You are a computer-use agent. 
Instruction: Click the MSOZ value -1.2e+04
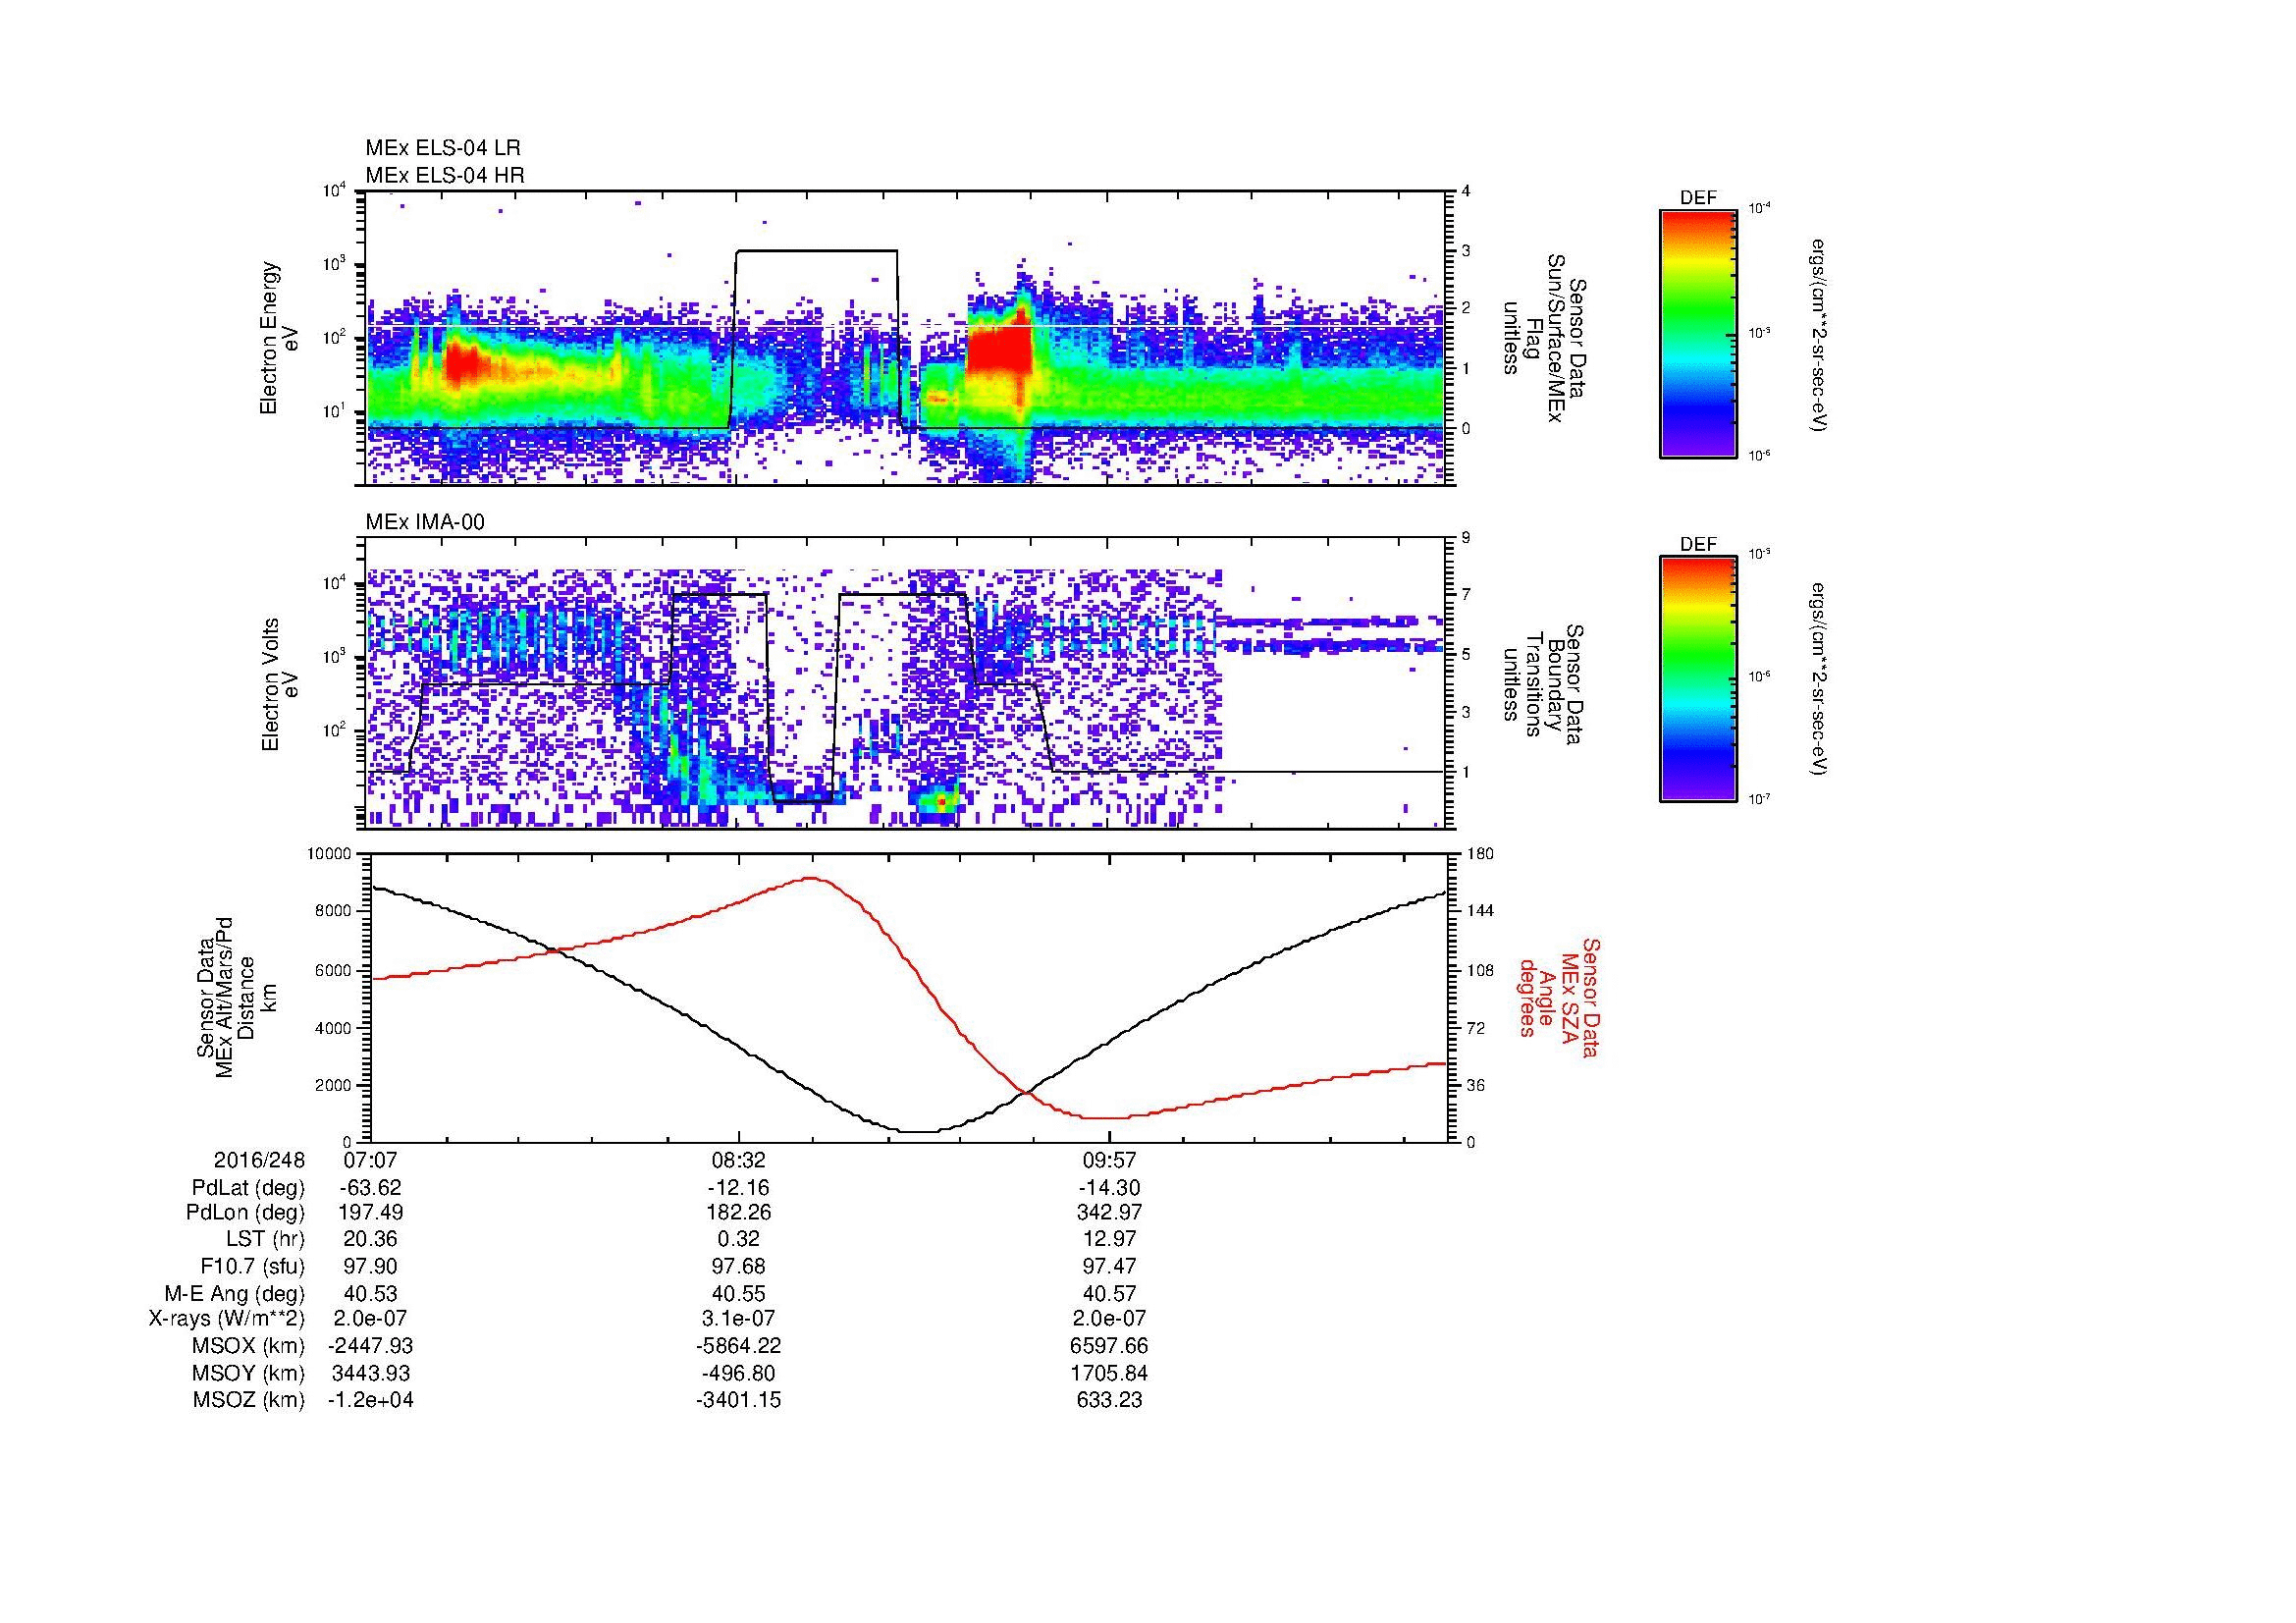370,1400
